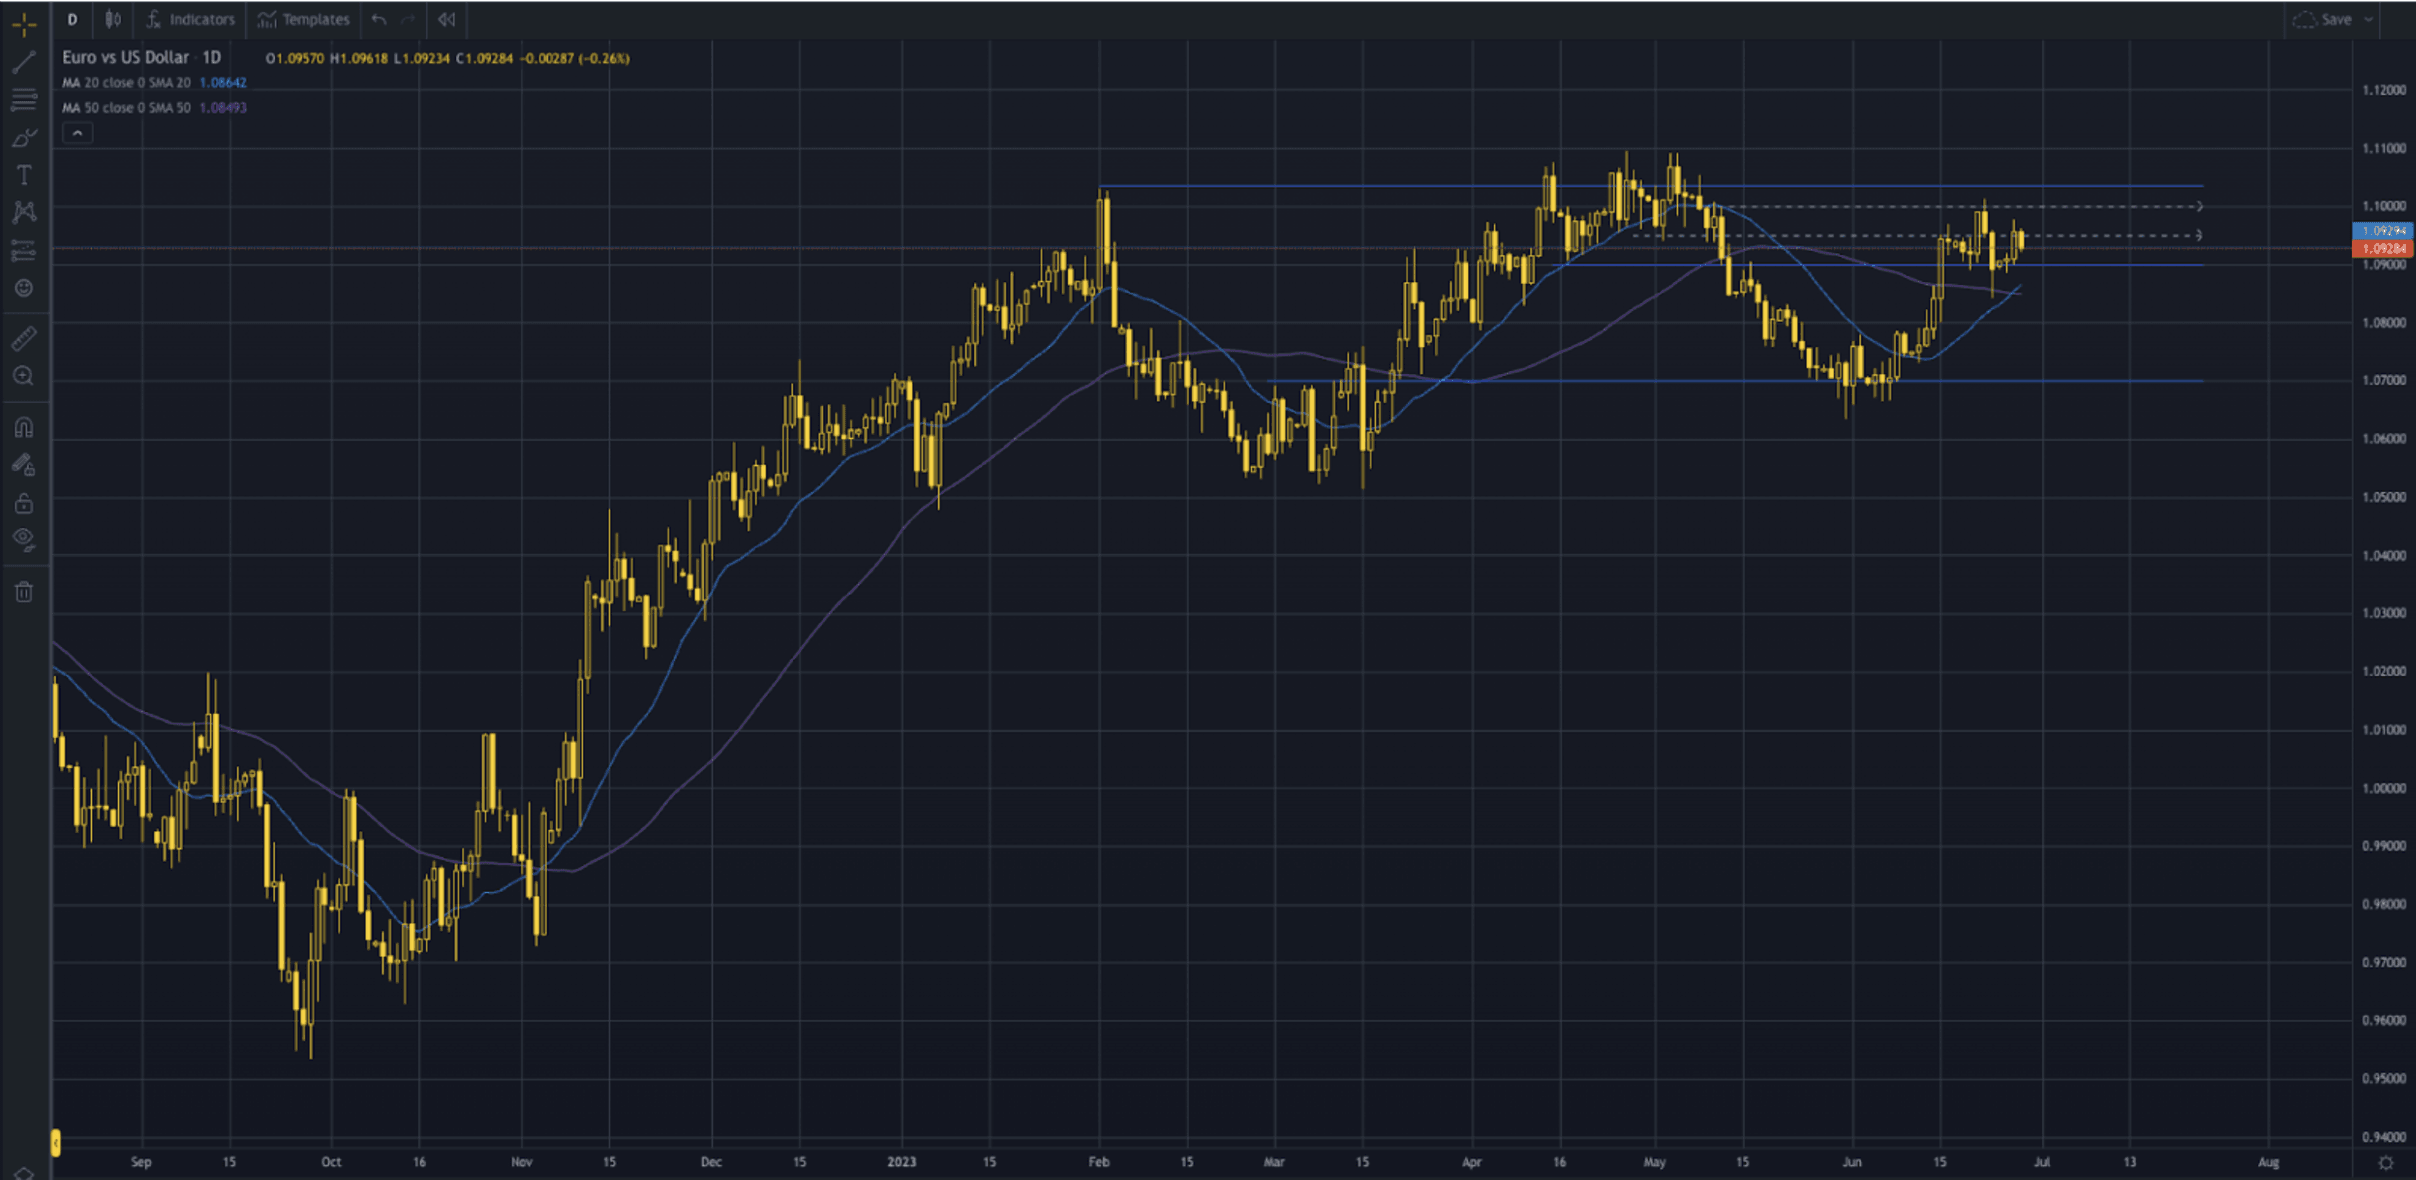The width and height of the screenshot is (2416, 1180).
Task: Click the redo arrow
Action: tap(407, 19)
